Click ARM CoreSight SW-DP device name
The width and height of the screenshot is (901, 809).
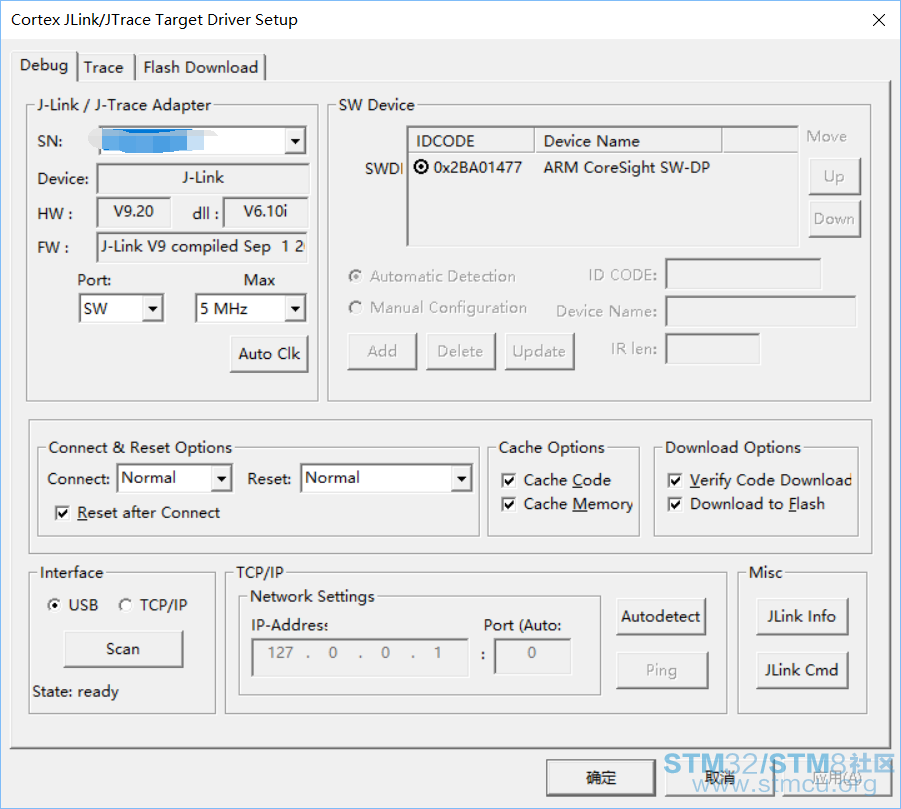[626, 167]
